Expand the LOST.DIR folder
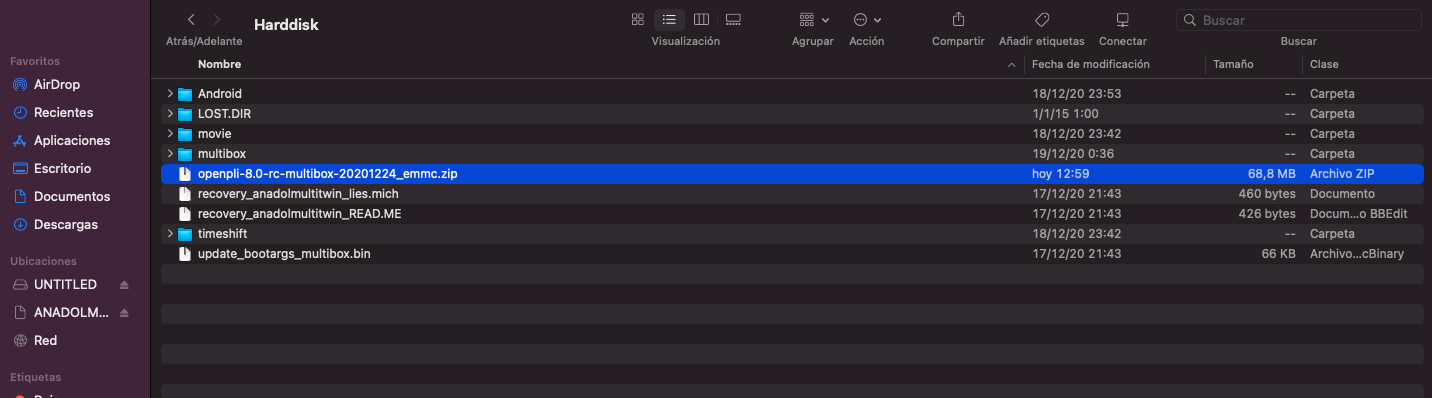 click(x=170, y=113)
